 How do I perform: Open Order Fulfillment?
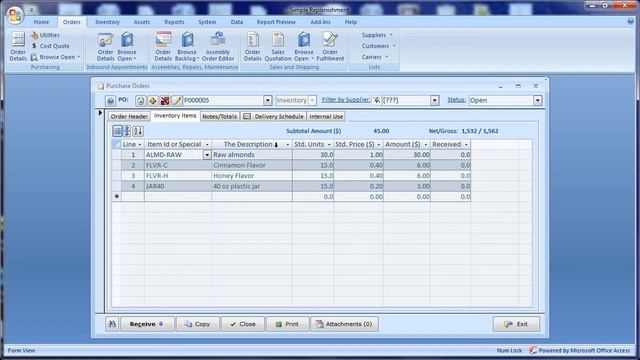pos(330,47)
